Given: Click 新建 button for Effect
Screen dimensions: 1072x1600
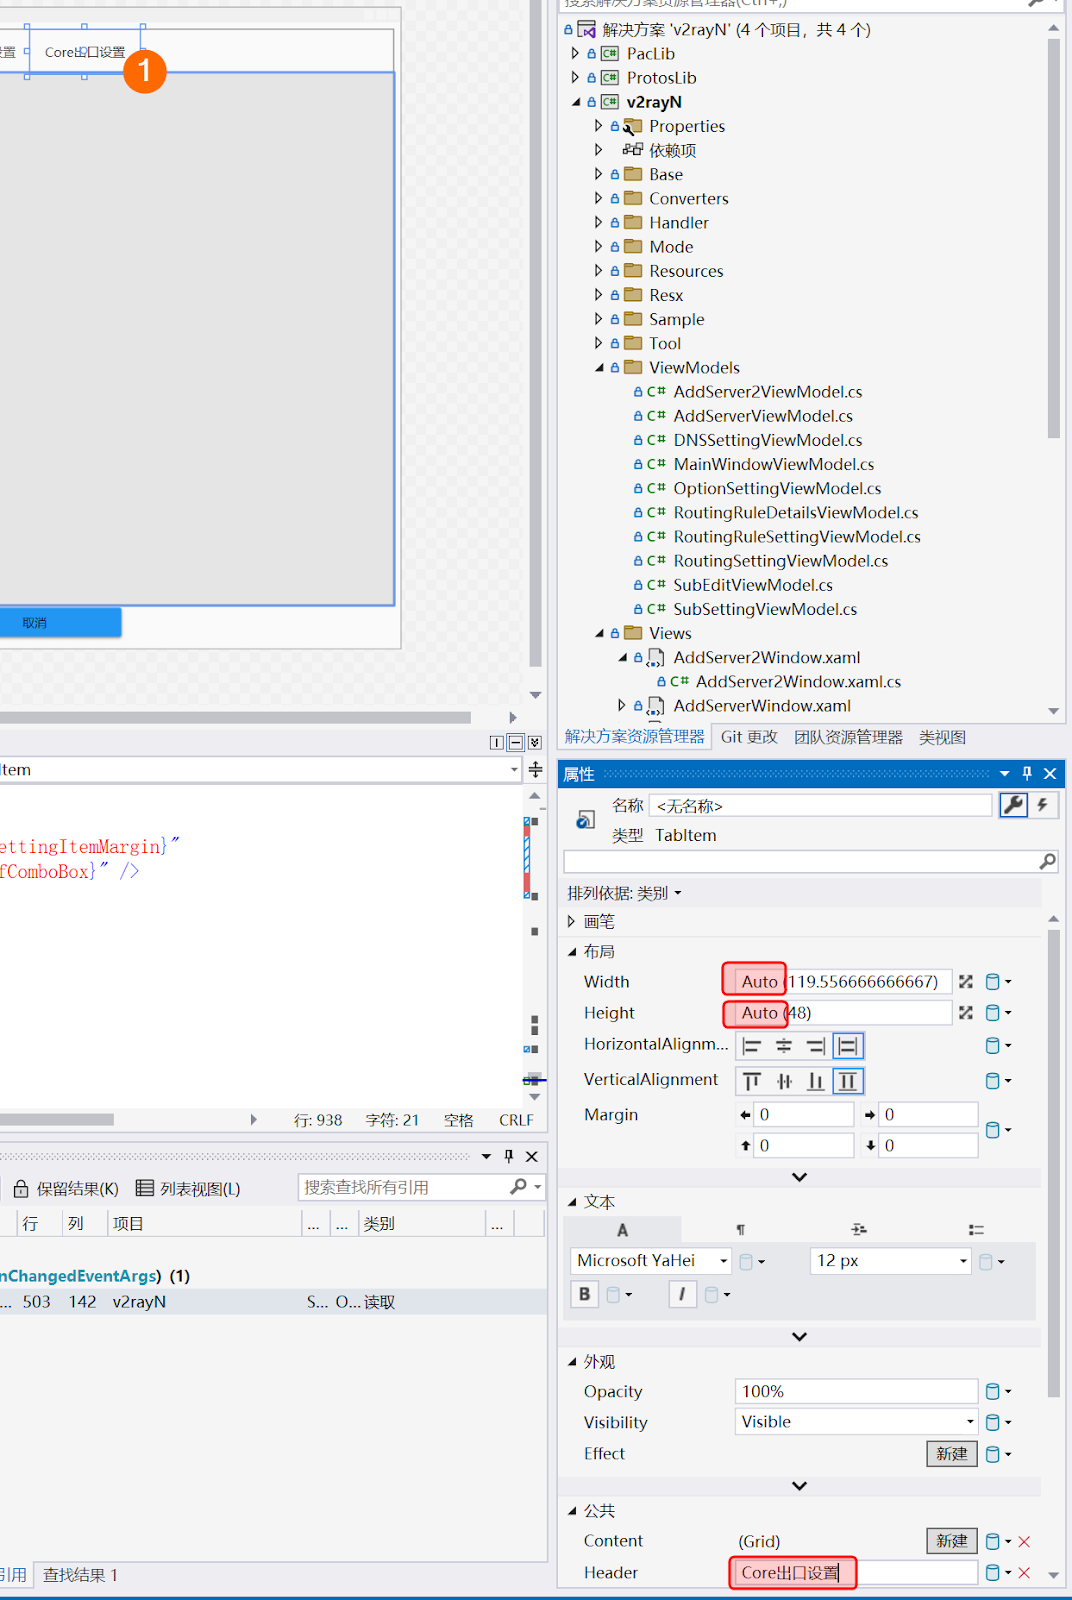Looking at the screenshot, I should tap(951, 1454).
